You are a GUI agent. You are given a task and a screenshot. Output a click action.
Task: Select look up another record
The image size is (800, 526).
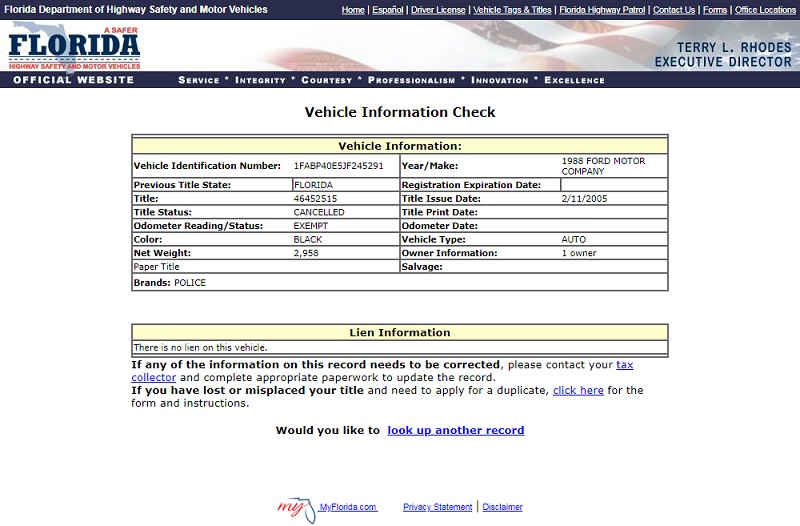456,430
